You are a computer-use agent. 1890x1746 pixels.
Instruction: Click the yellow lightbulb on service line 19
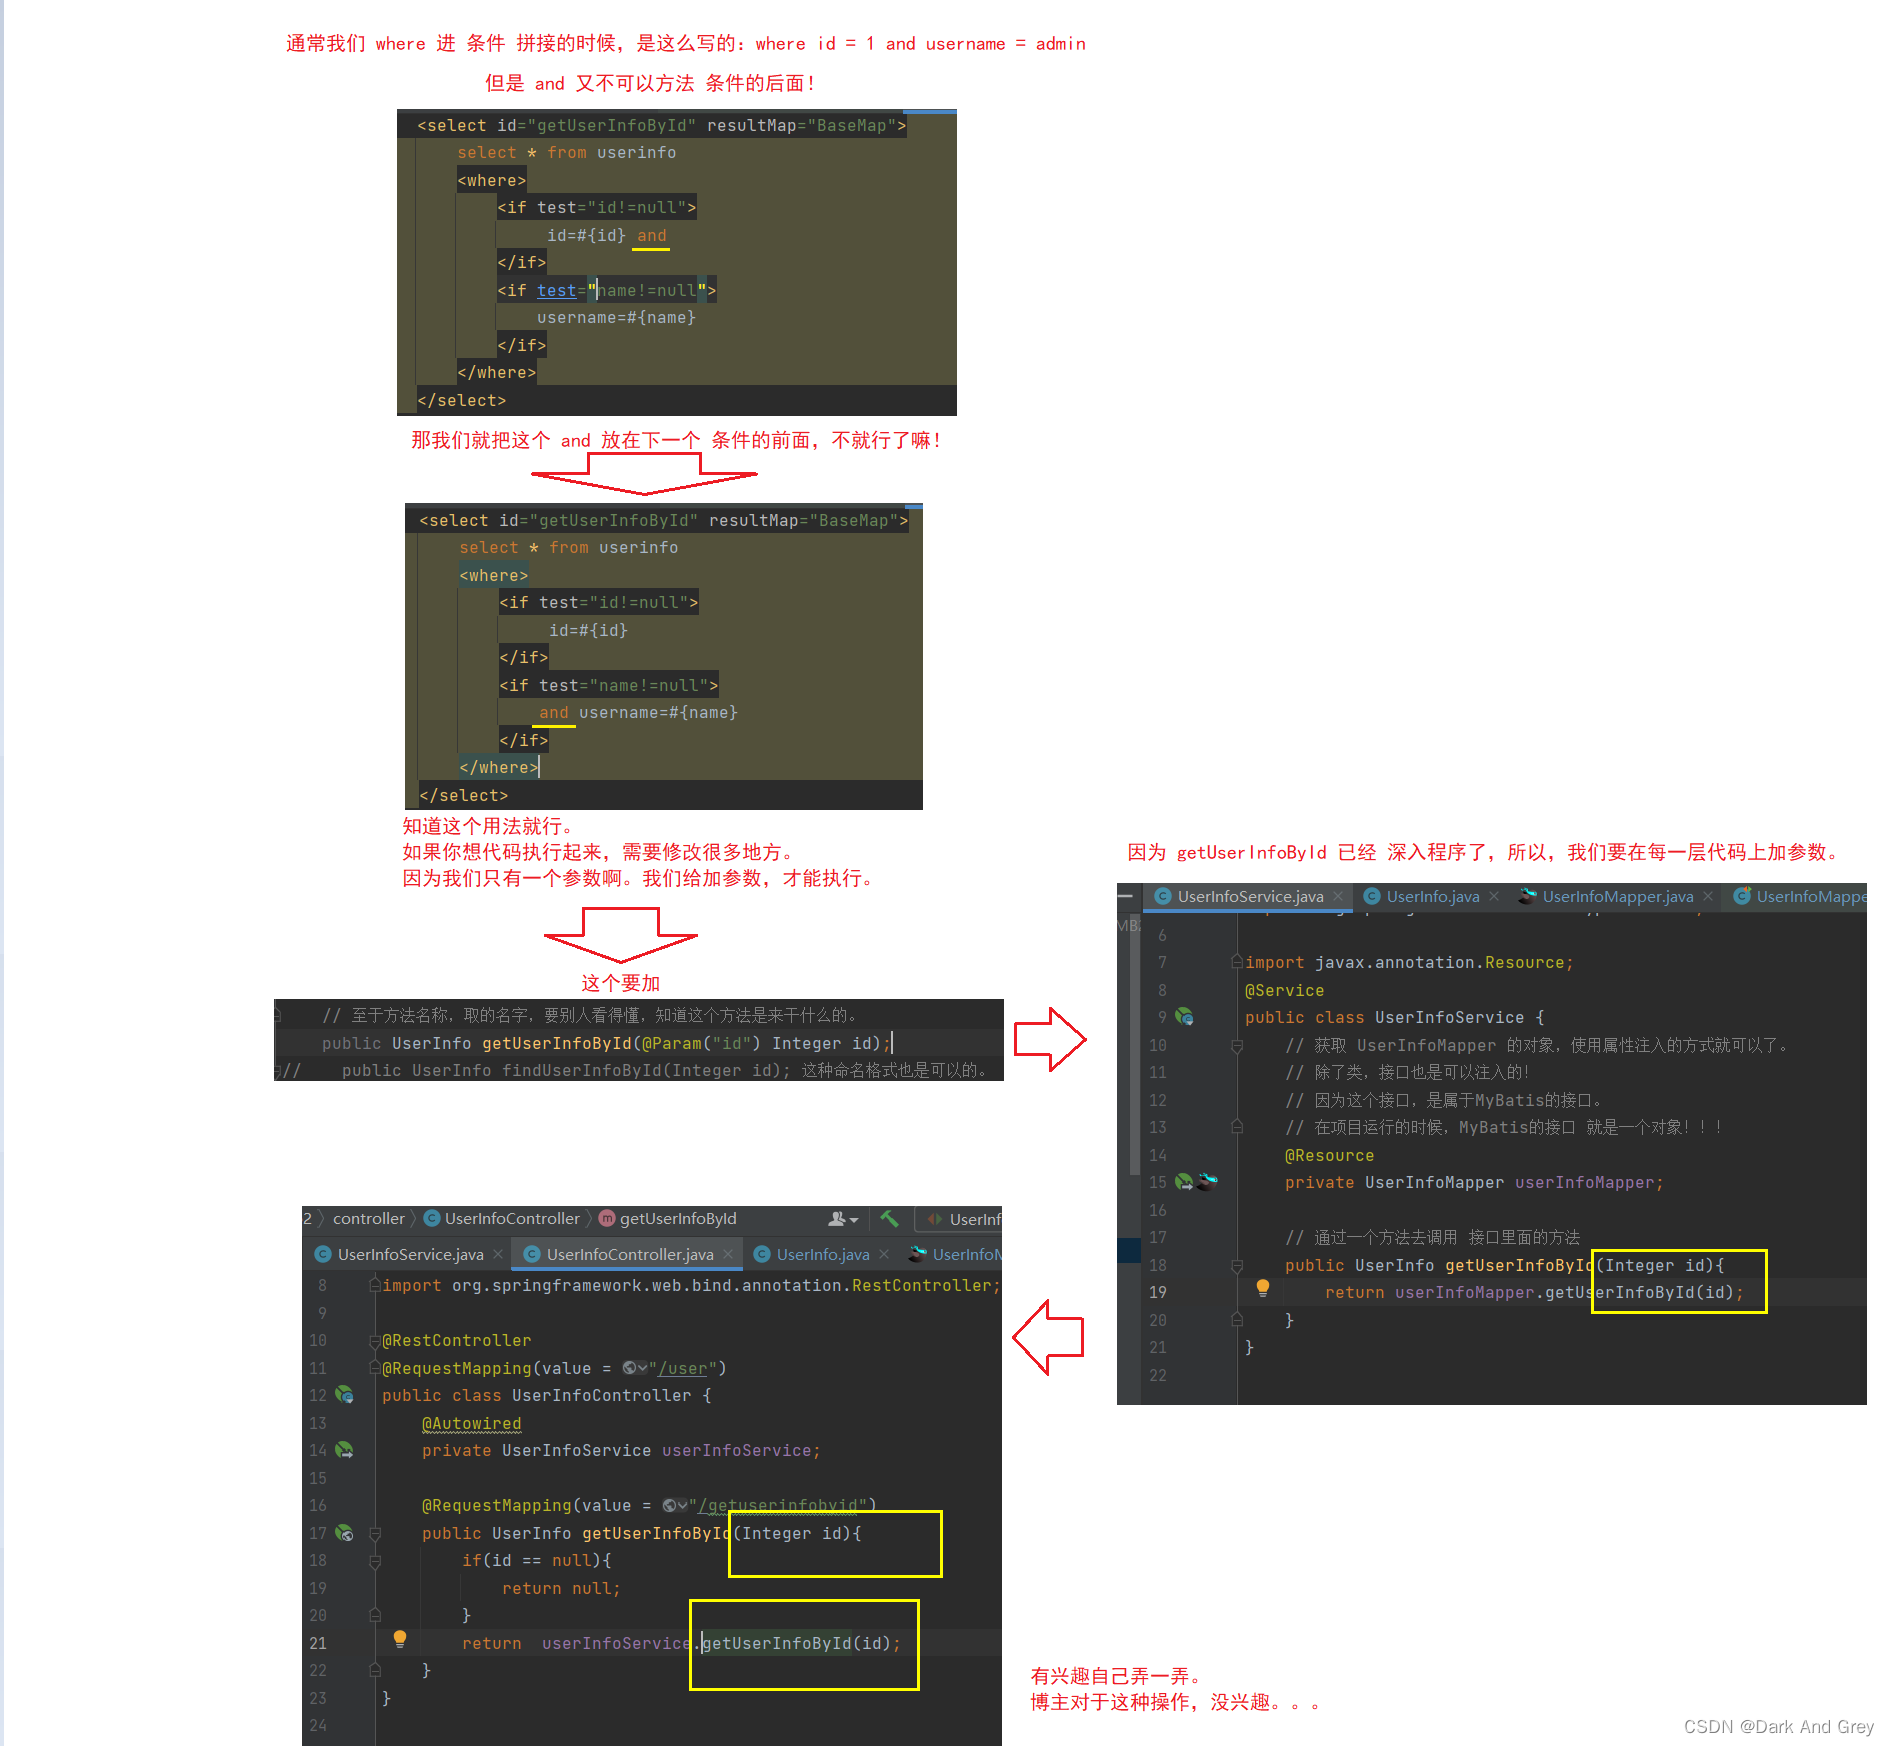(x=1263, y=1287)
